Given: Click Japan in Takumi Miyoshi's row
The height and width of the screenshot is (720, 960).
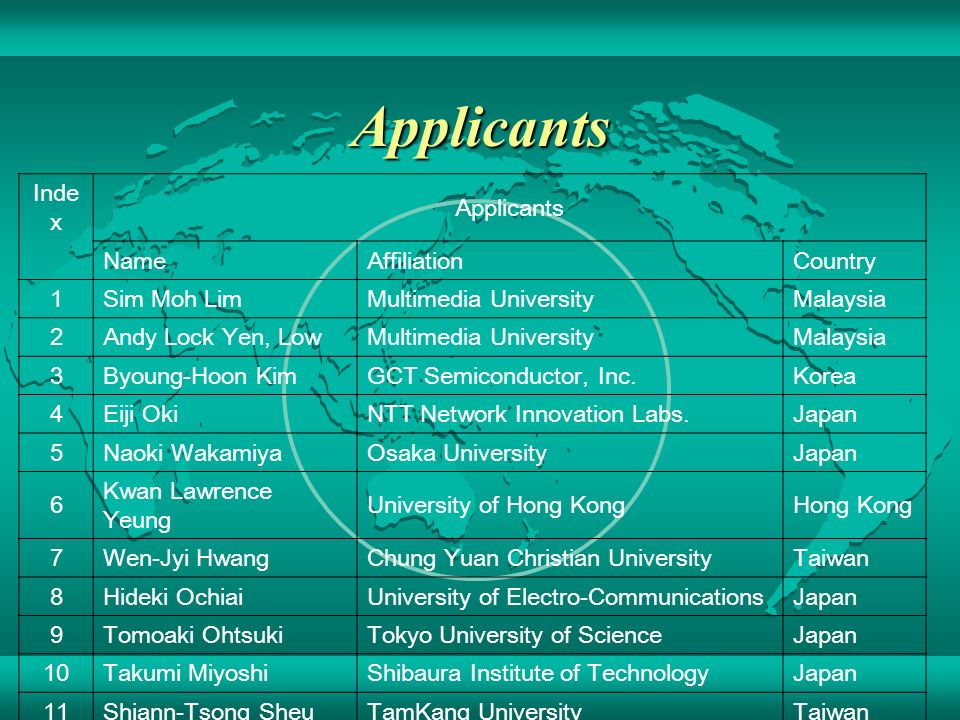Looking at the screenshot, I should pos(825,673).
